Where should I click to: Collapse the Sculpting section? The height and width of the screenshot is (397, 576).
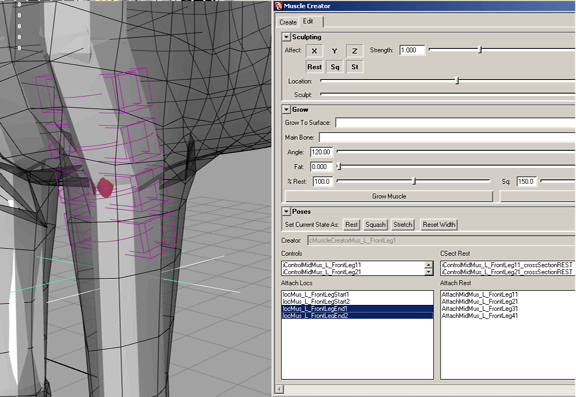[x=286, y=37]
